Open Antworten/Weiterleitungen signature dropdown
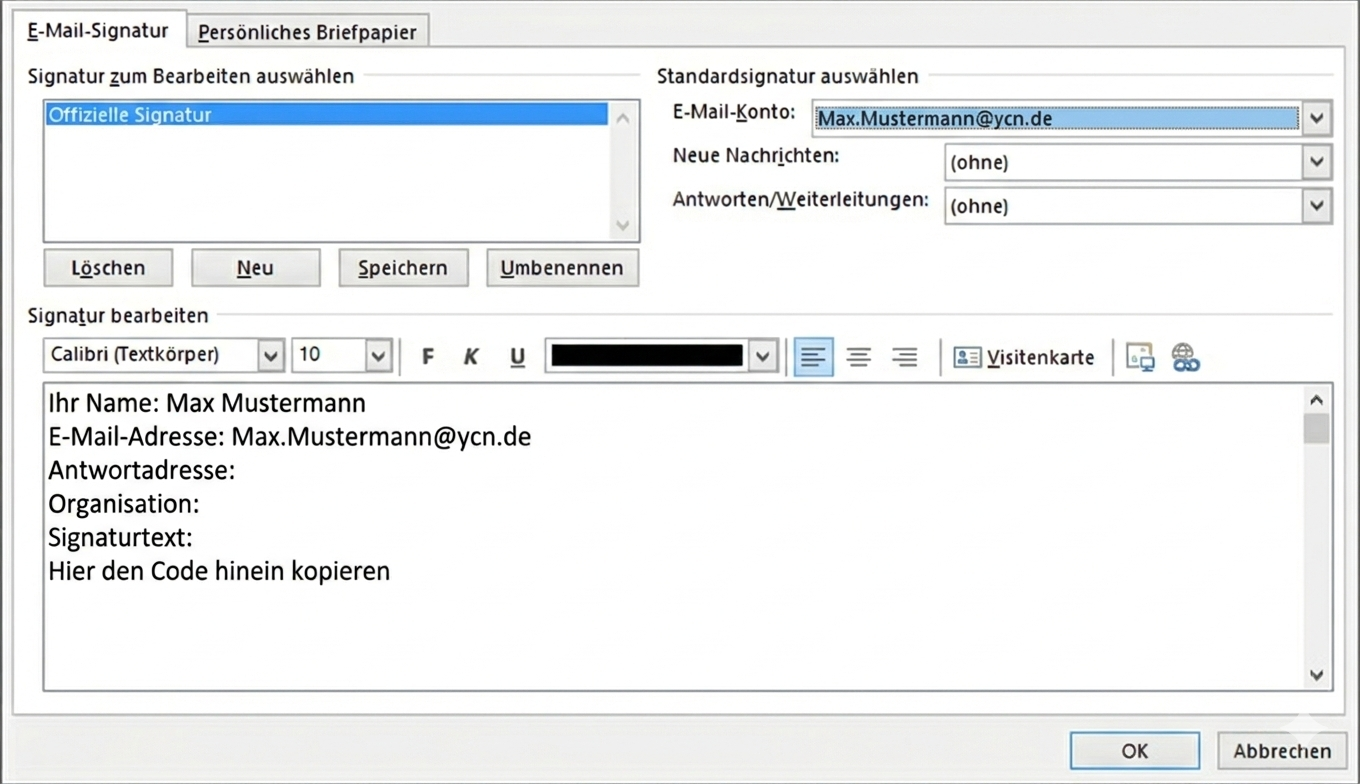 click(x=1316, y=206)
